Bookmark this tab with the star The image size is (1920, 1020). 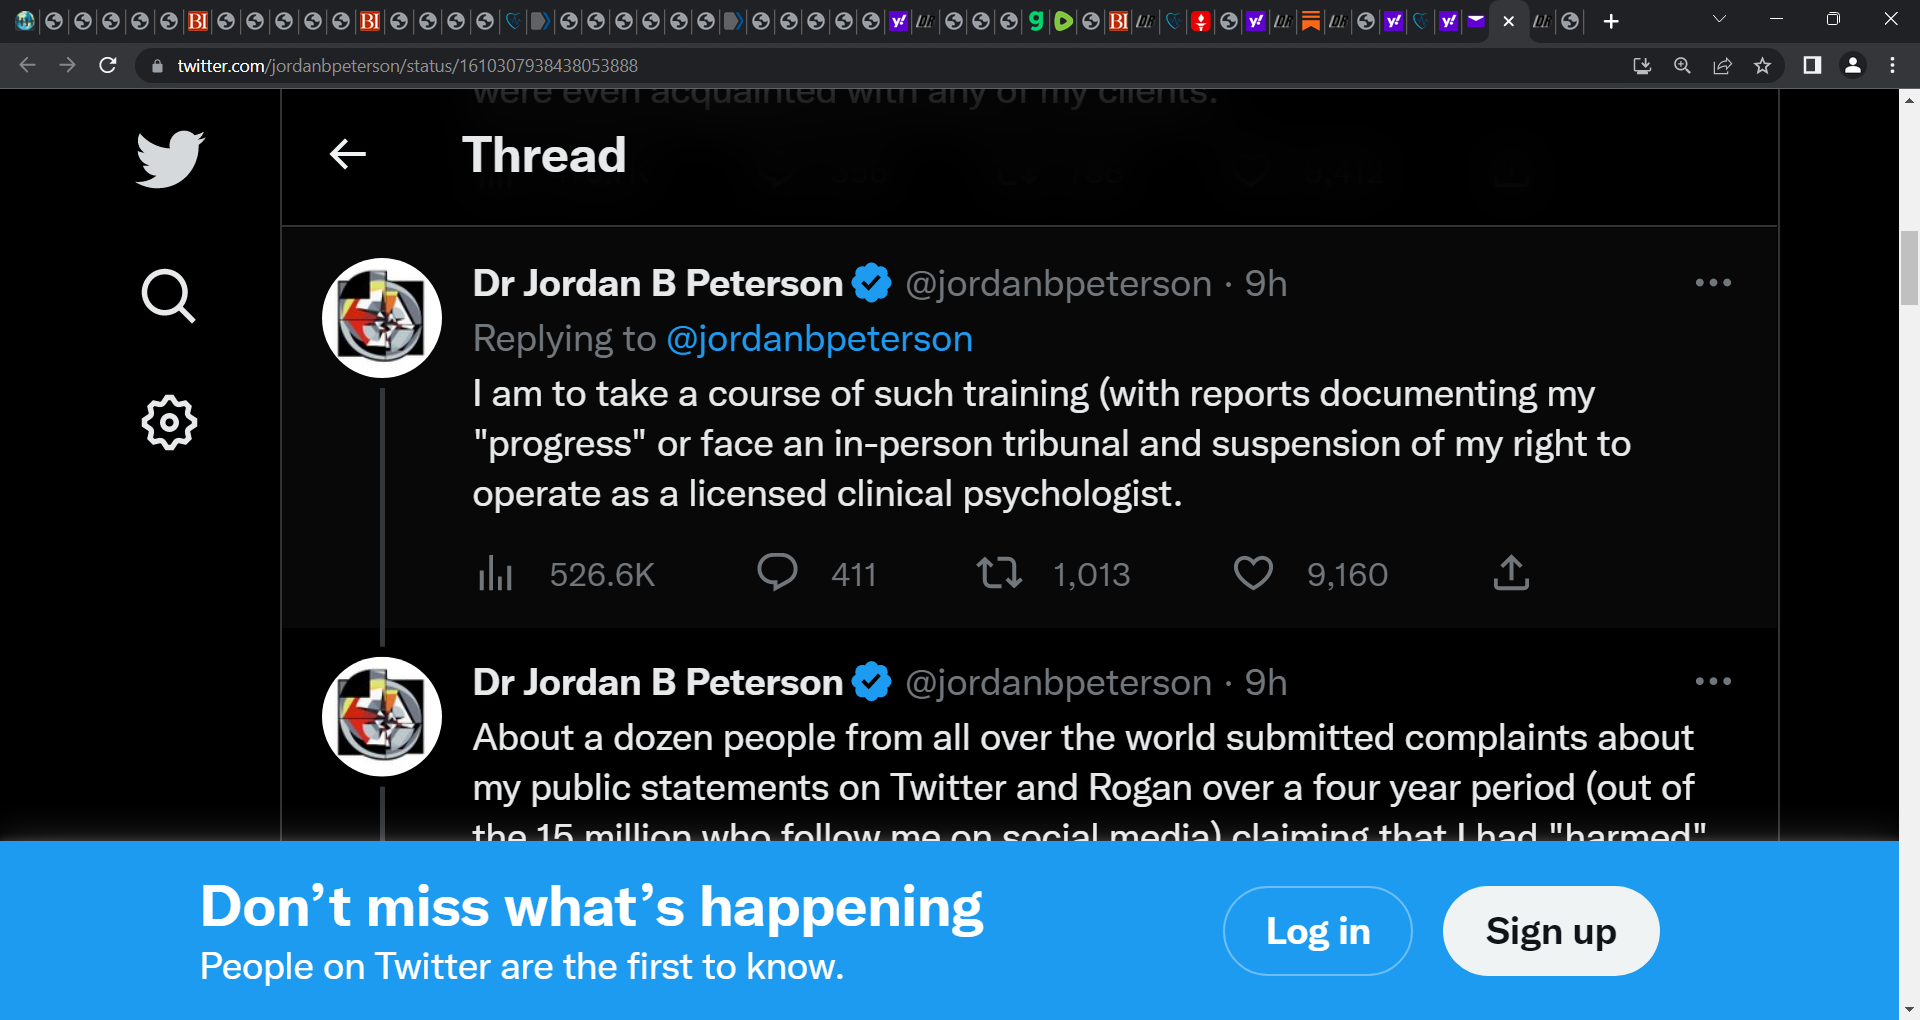click(1762, 66)
